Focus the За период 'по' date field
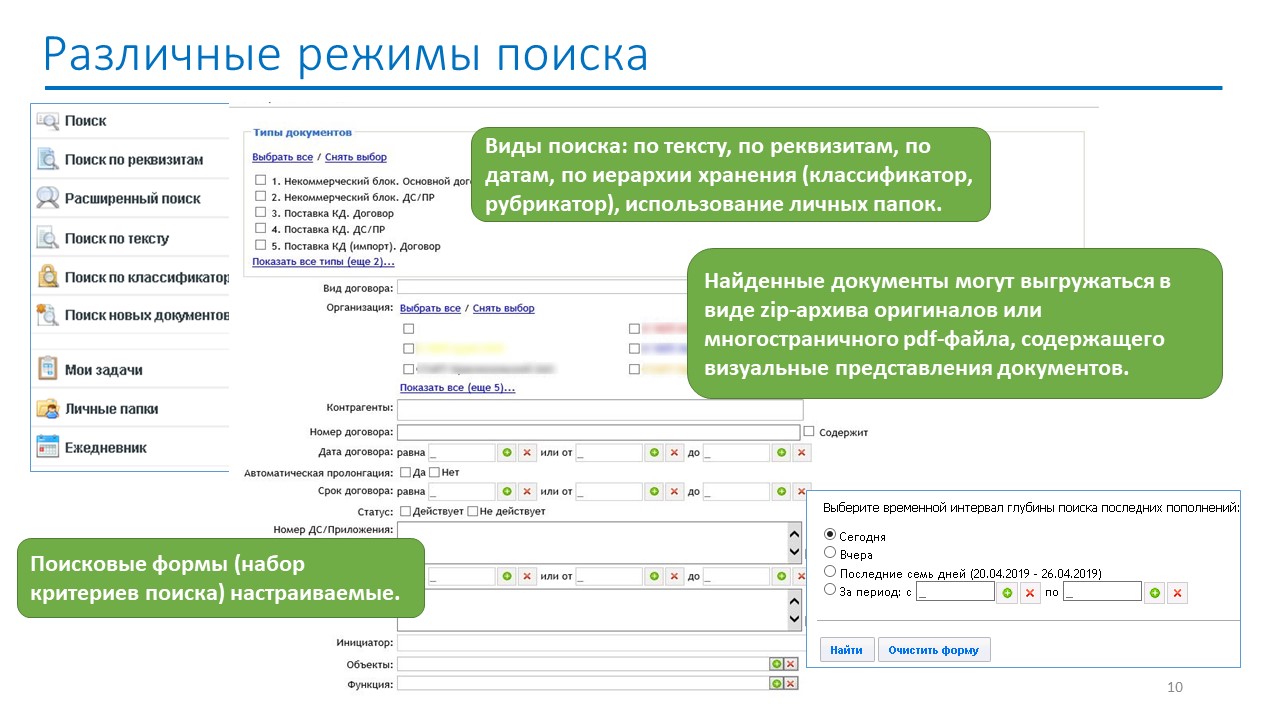The height and width of the screenshot is (720, 1280). tap(1102, 592)
